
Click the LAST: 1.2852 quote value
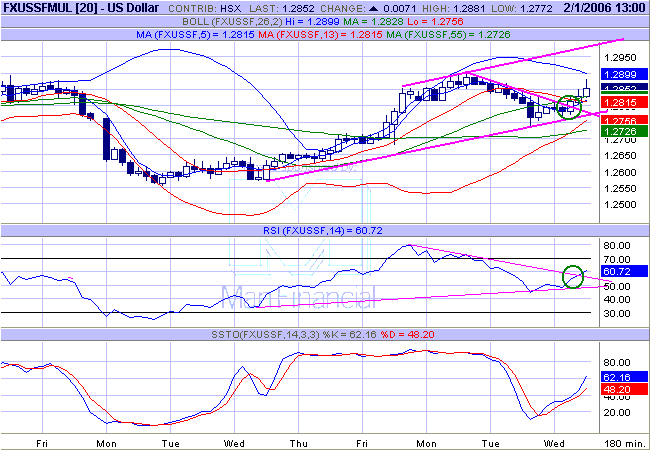tap(283, 8)
